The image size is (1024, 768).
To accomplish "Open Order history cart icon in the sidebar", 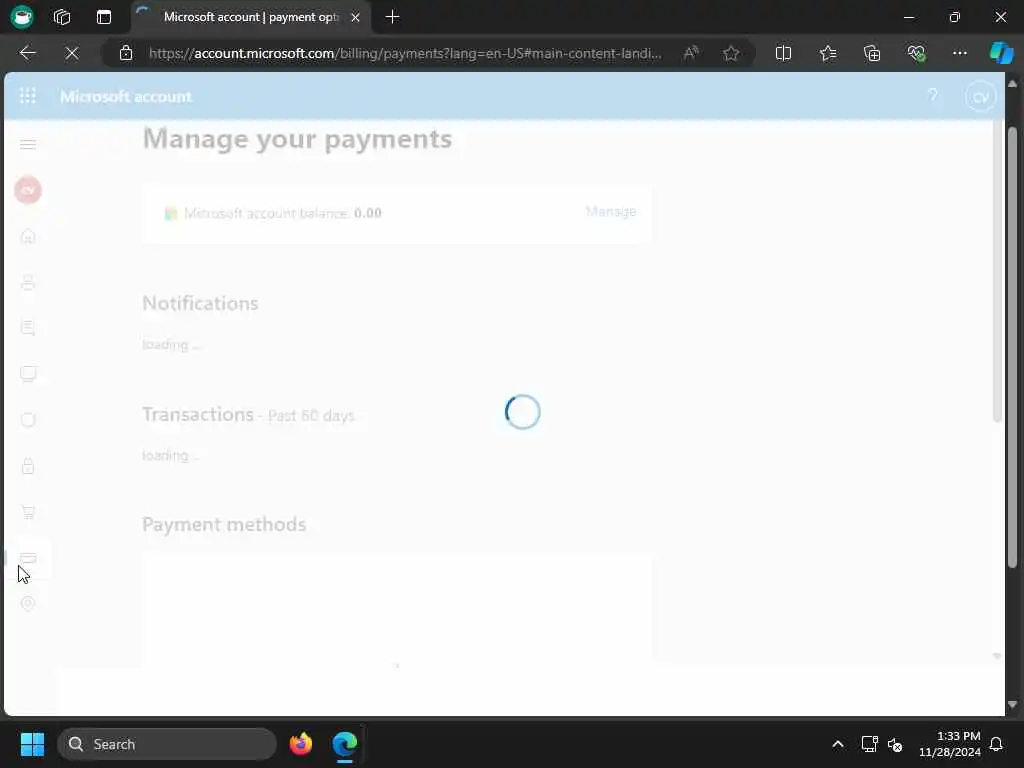I will coord(27,511).
